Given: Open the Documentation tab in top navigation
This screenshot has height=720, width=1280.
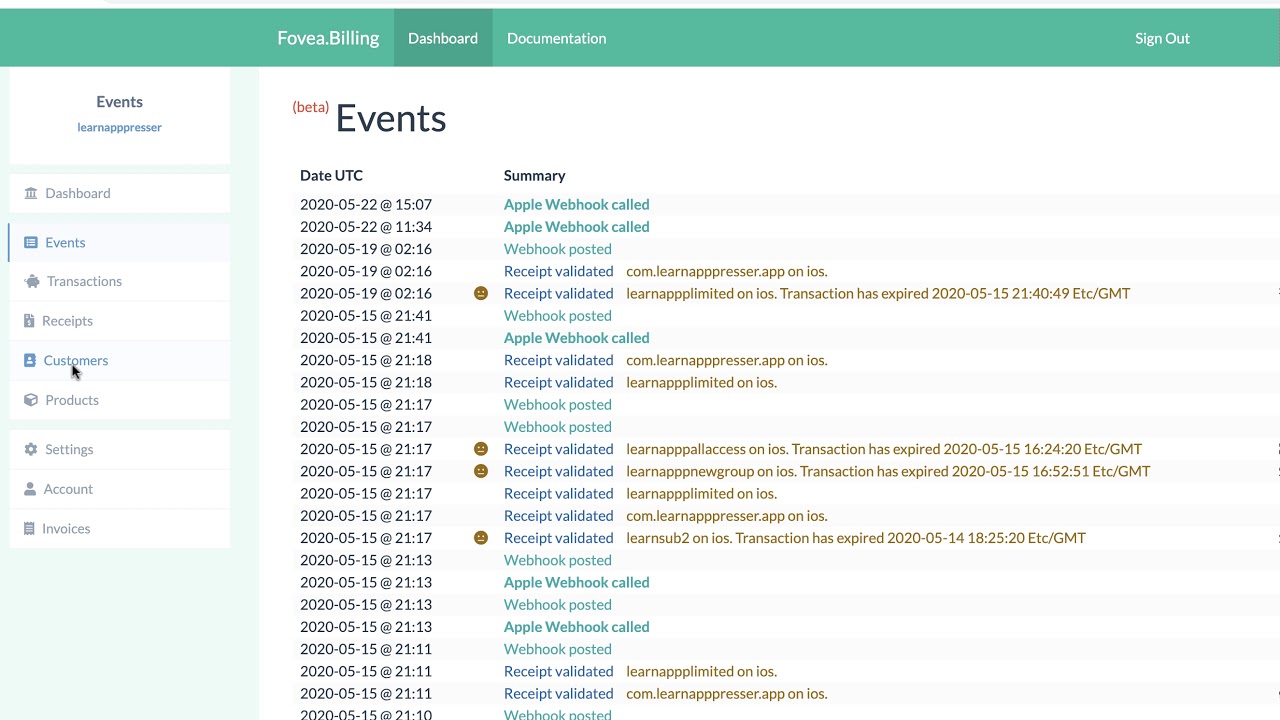Looking at the screenshot, I should (x=556, y=38).
